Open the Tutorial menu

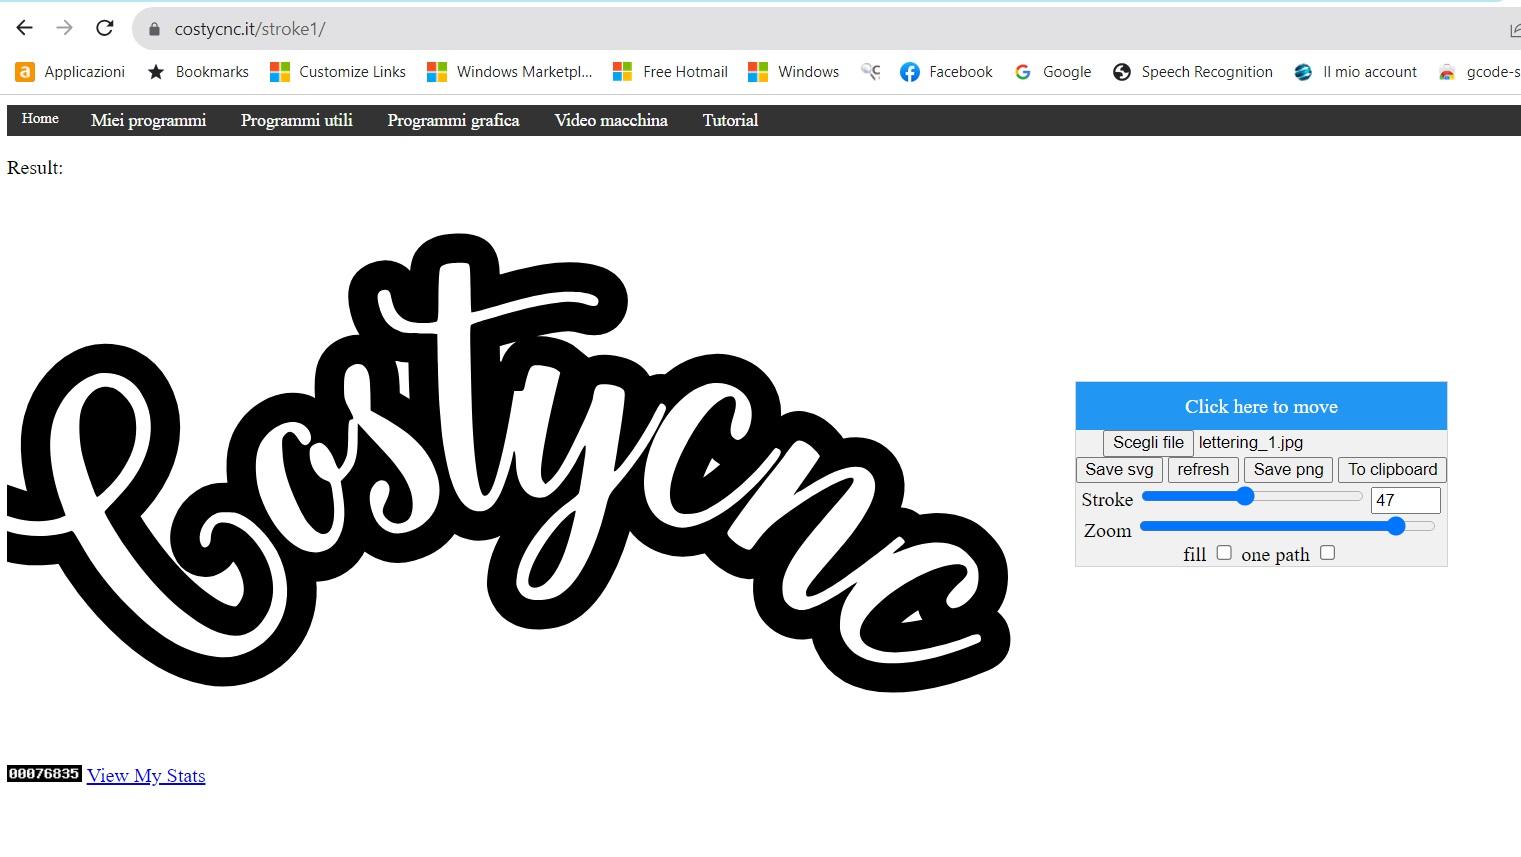click(730, 120)
